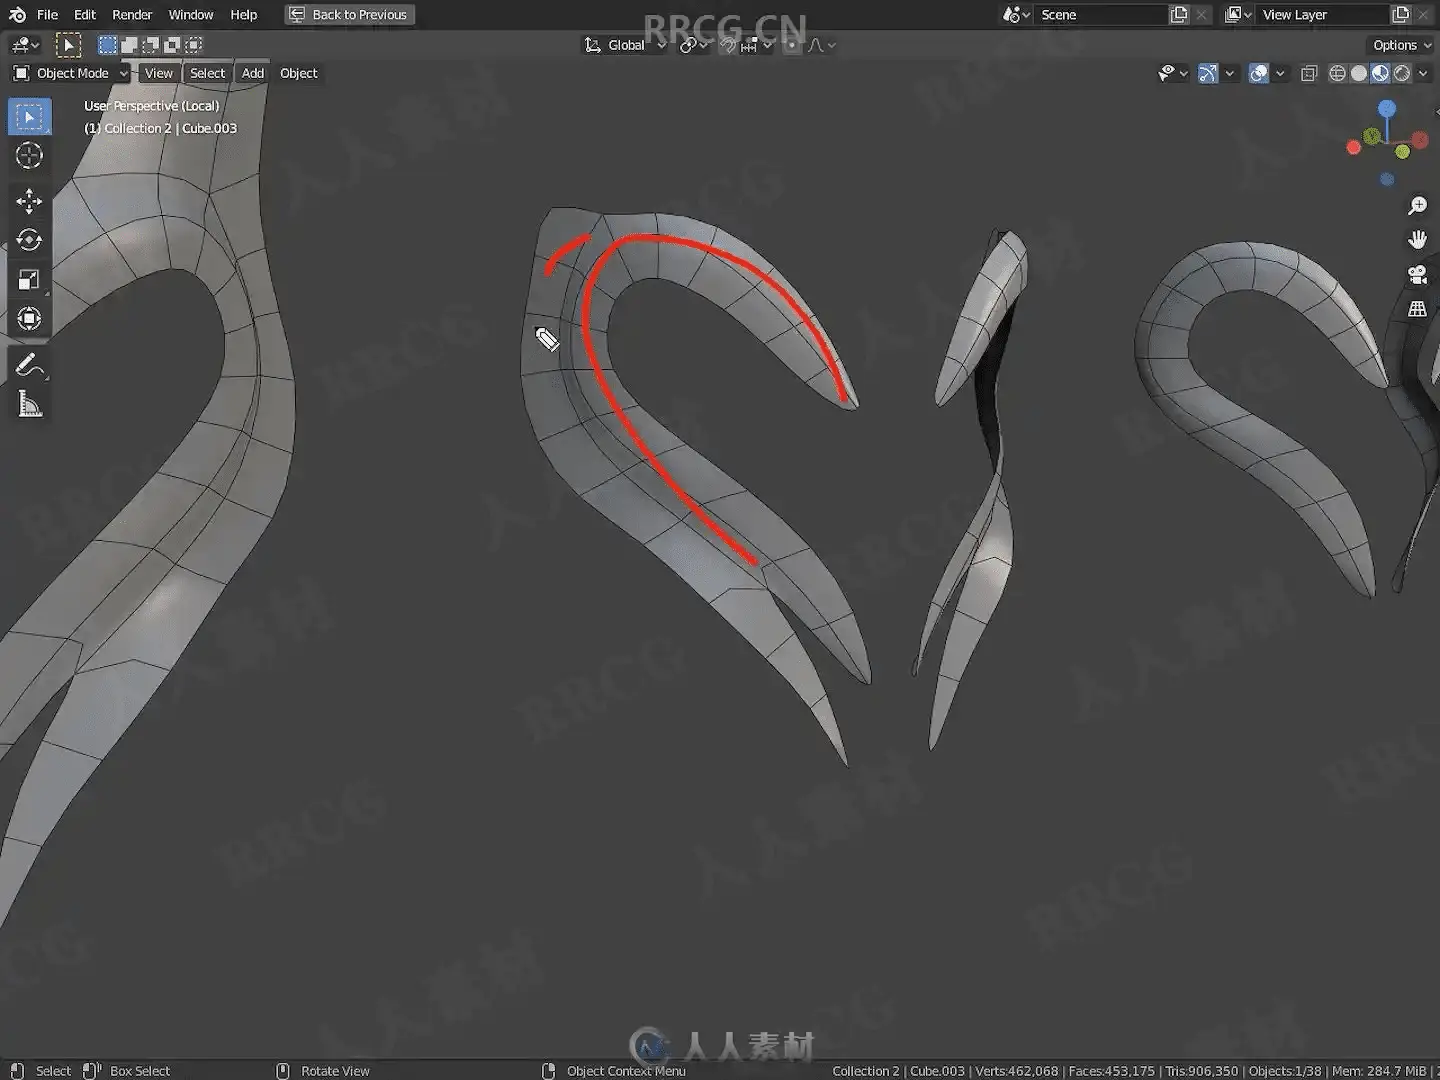Open the scene browse dropdown
Image resolution: width=1440 pixels, height=1080 pixels.
1017,15
